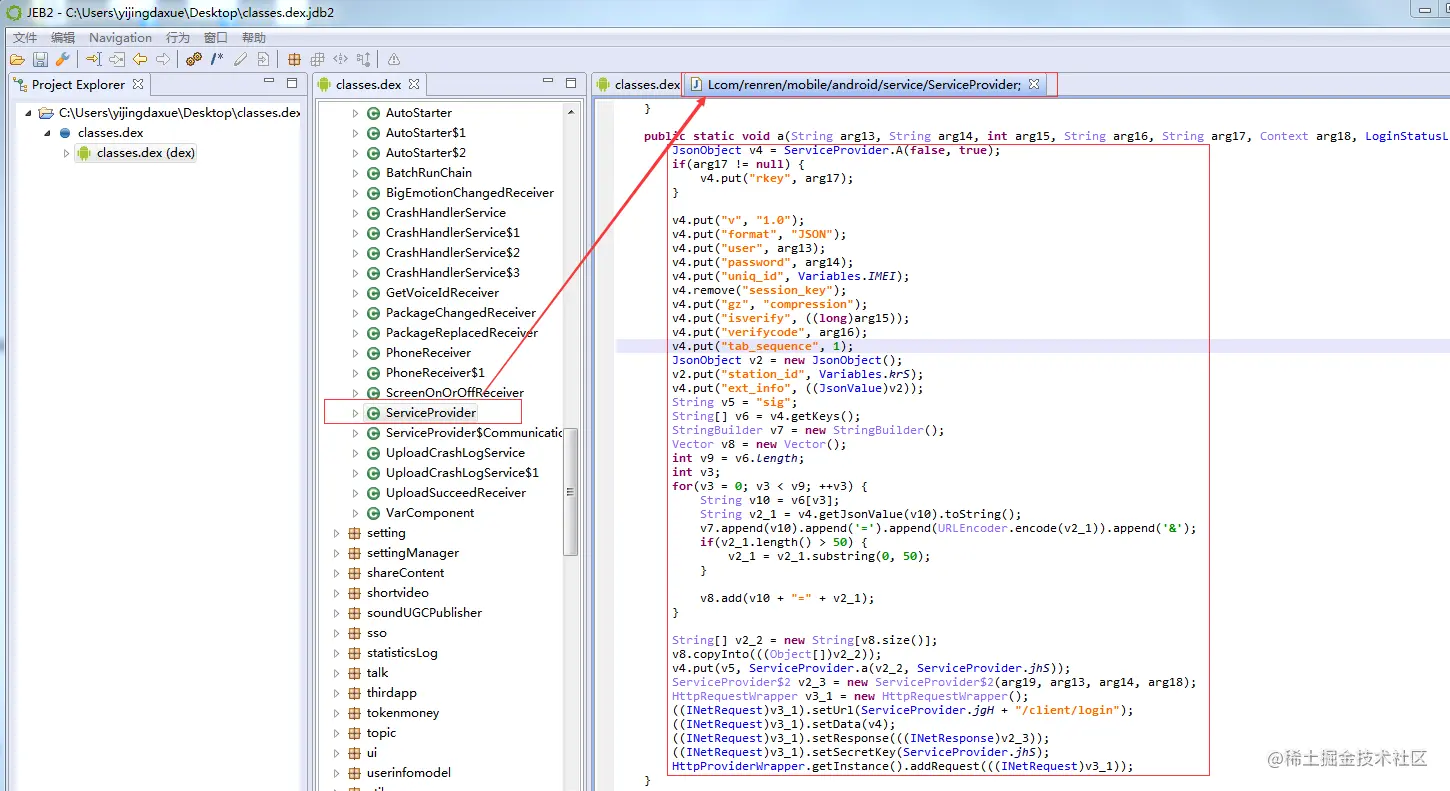Image resolution: width=1450 pixels, height=791 pixels.
Task: Select the GetVoiceIdReceiver class
Action: (x=442, y=293)
